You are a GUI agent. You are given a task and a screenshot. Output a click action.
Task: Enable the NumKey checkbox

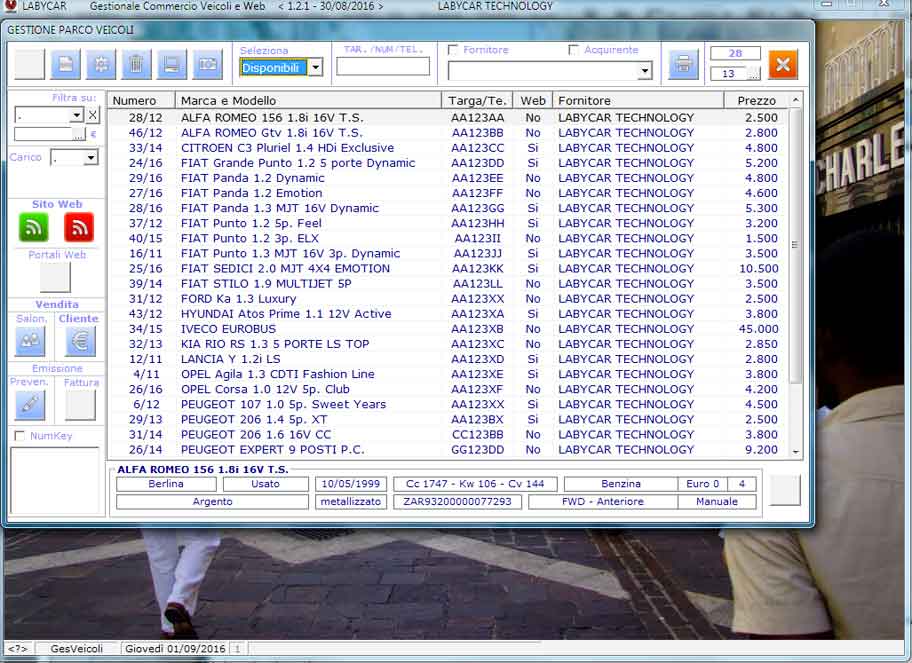(x=20, y=436)
